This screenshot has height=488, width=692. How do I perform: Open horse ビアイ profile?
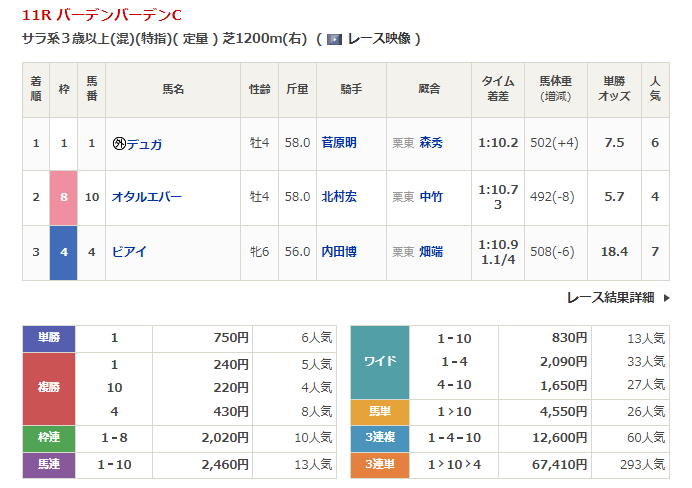(x=131, y=251)
